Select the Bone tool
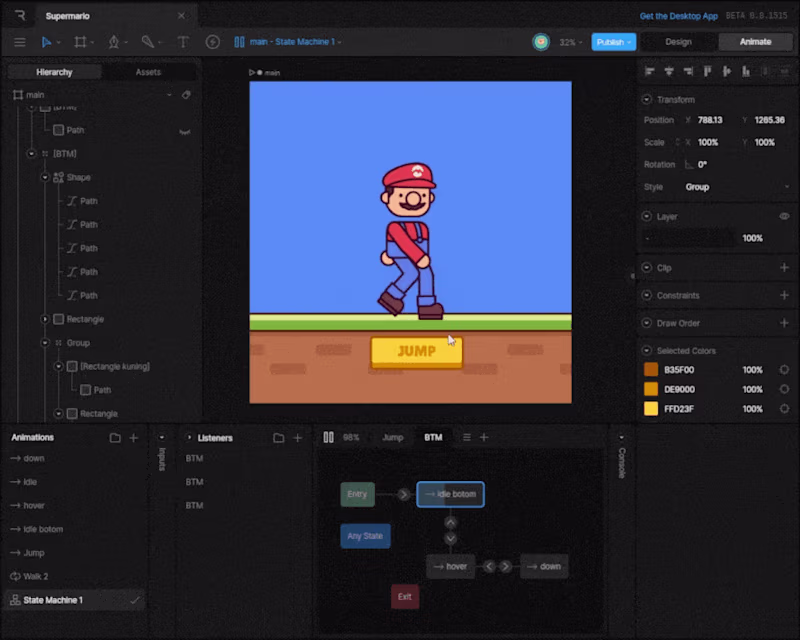Image resolution: width=800 pixels, height=640 pixels. point(147,42)
